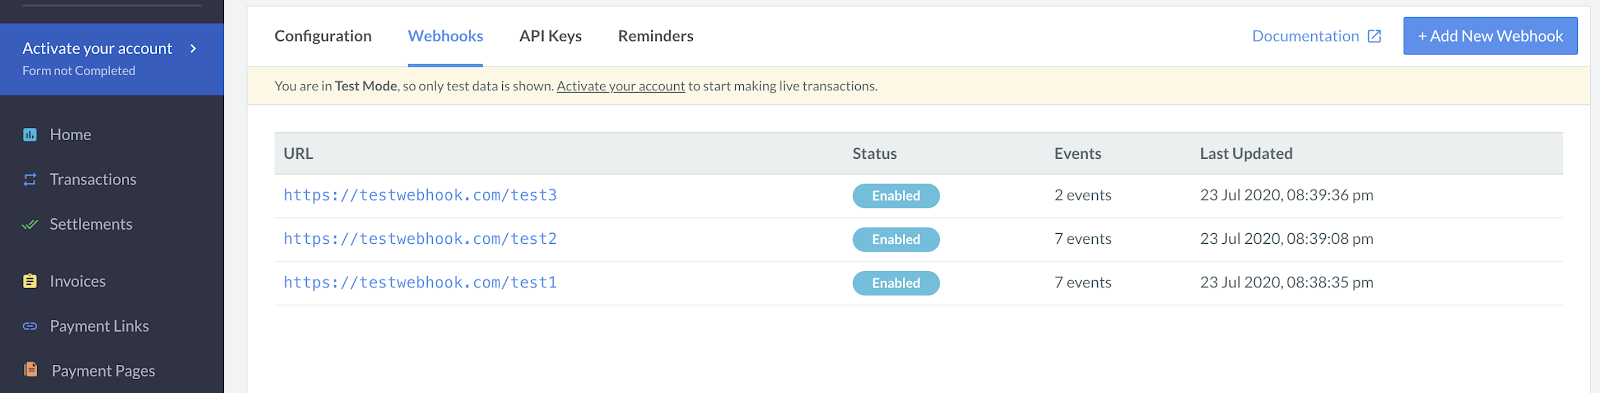
Task: Click the Home sidebar icon
Action: [x=30, y=135]
